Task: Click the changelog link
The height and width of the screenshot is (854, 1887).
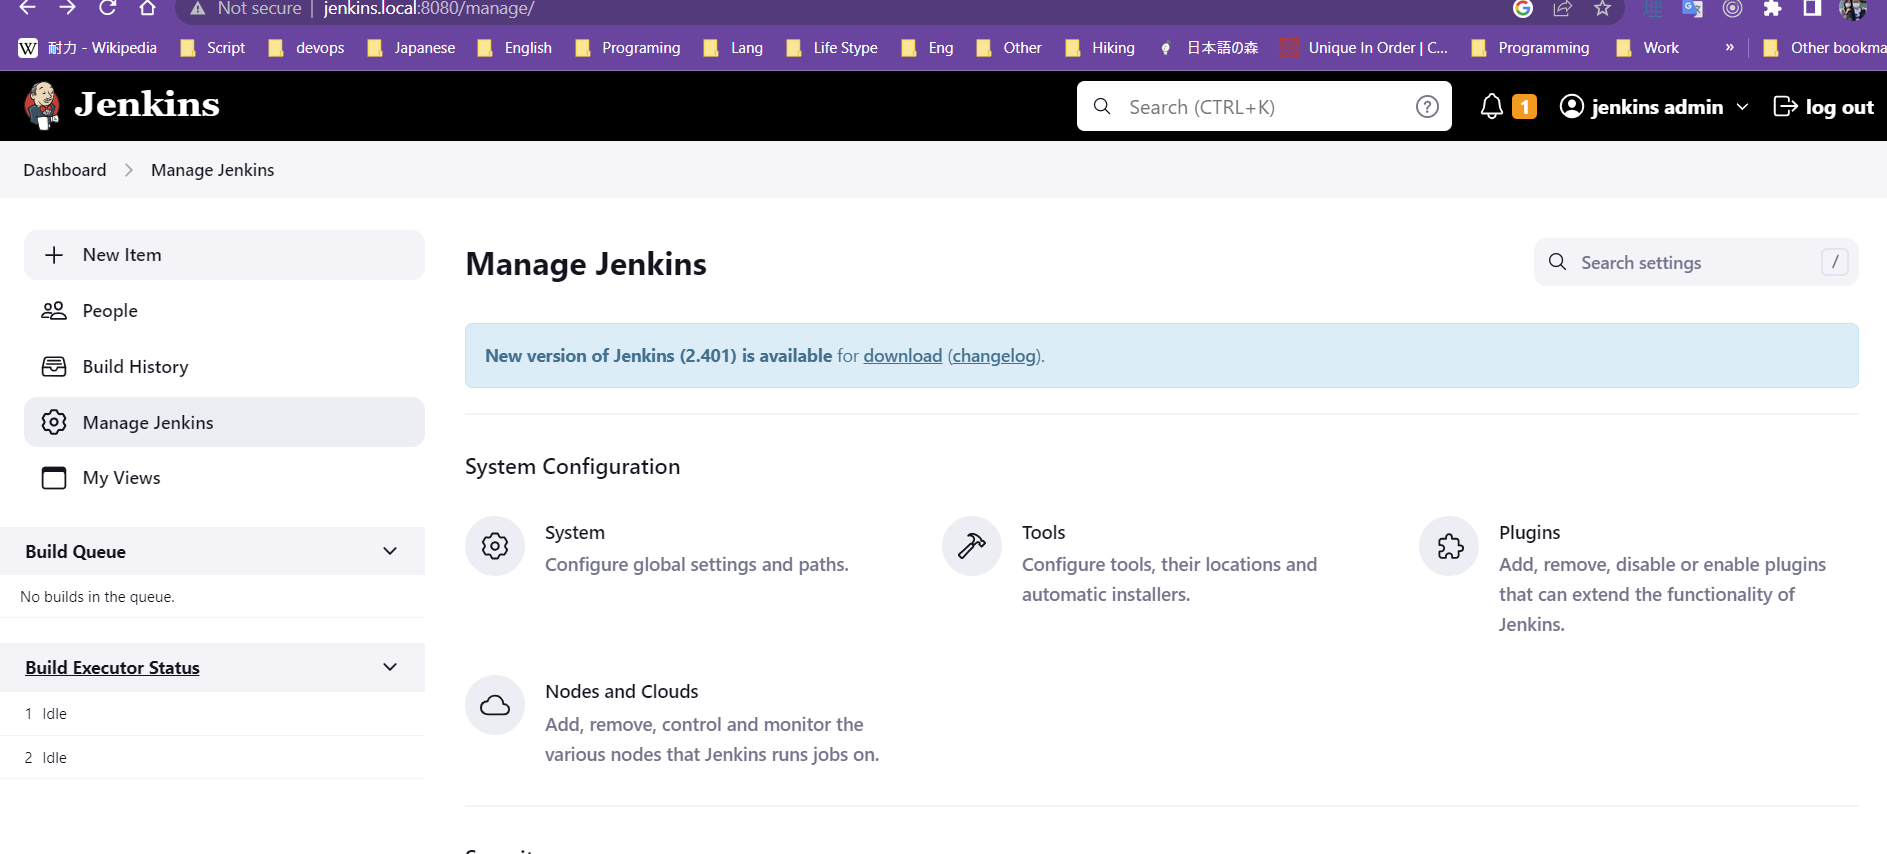Action: (x=994, y=356)
